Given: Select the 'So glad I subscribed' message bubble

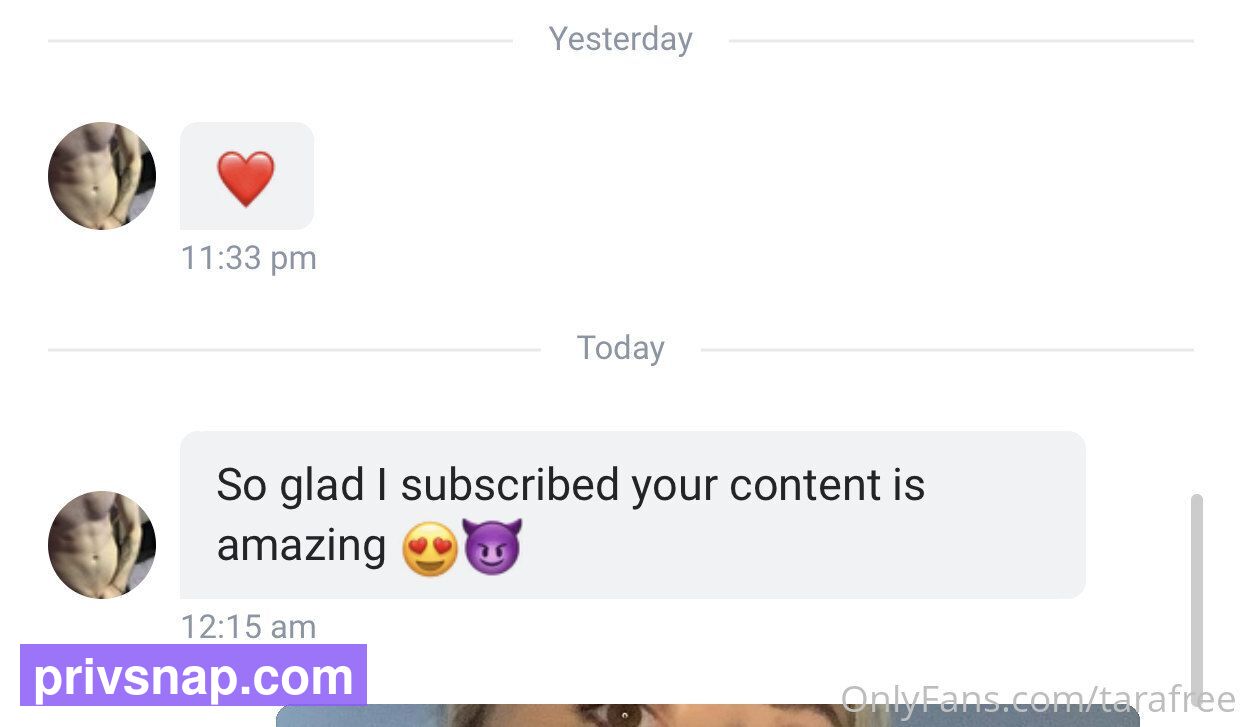Looking at the screenshot, I should coord(633,515).
